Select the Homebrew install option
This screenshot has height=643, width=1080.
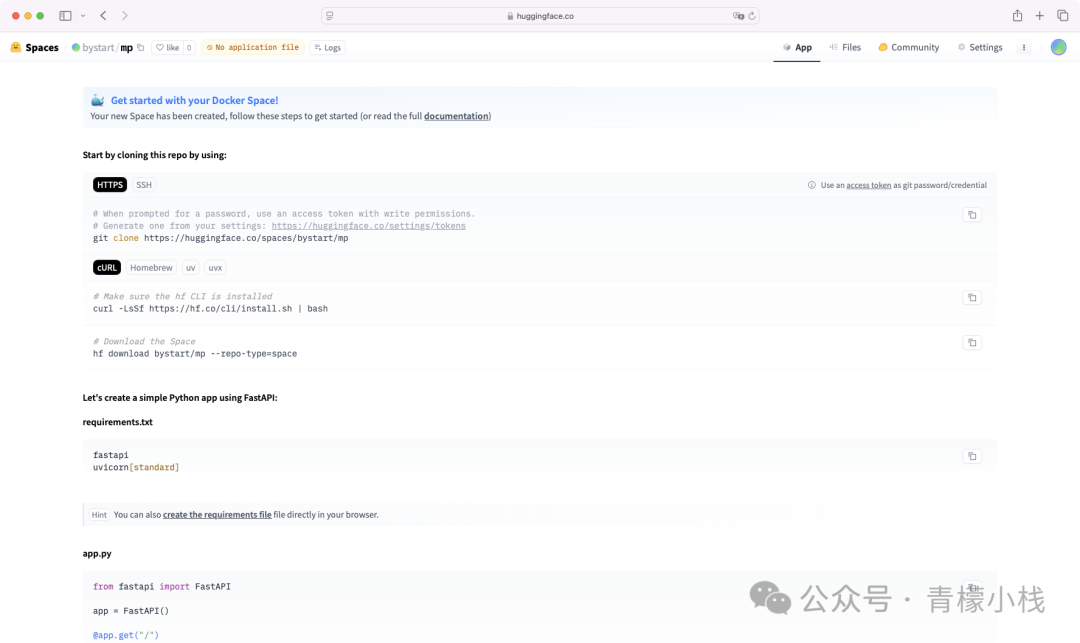[151, 268]
